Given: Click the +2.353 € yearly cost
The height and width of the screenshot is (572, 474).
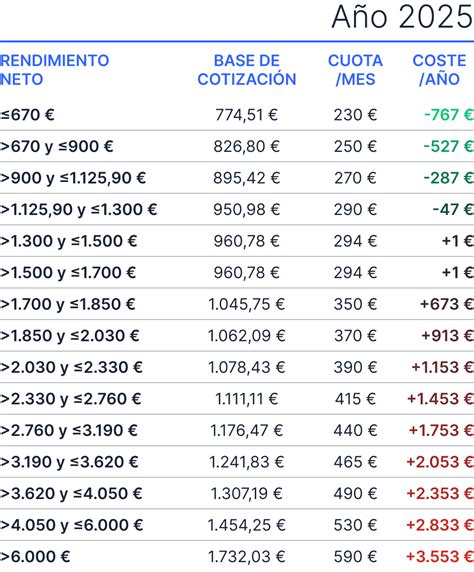Looking at the screenshot, I should point(440,494).
